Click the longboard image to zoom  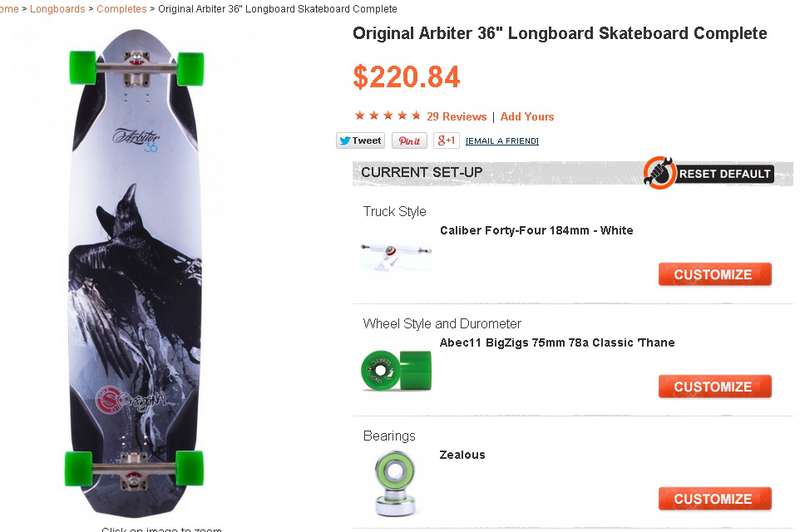(x=135, y=273)
